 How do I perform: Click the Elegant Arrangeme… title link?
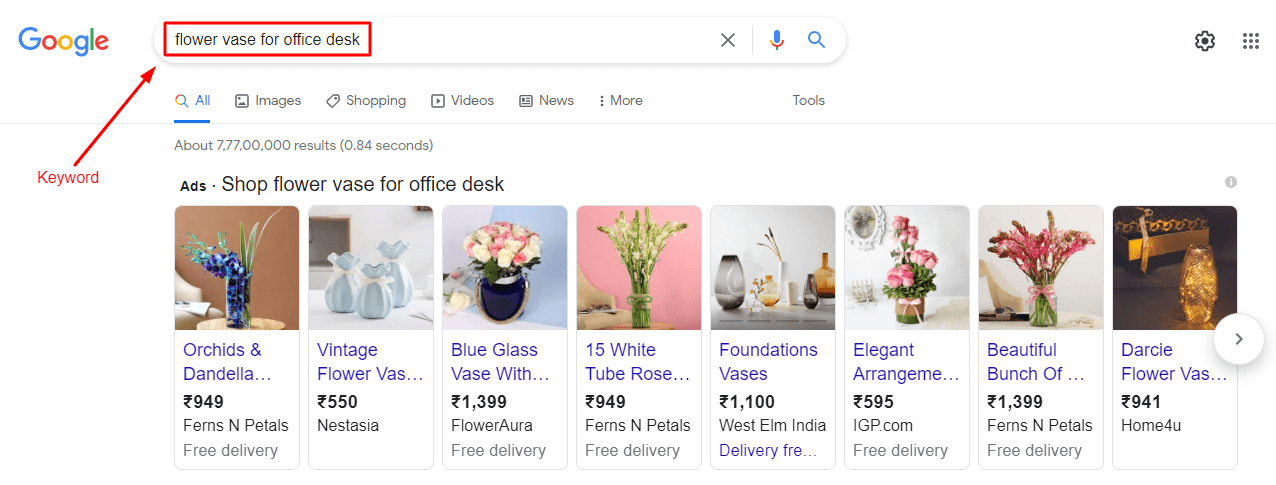906,362
